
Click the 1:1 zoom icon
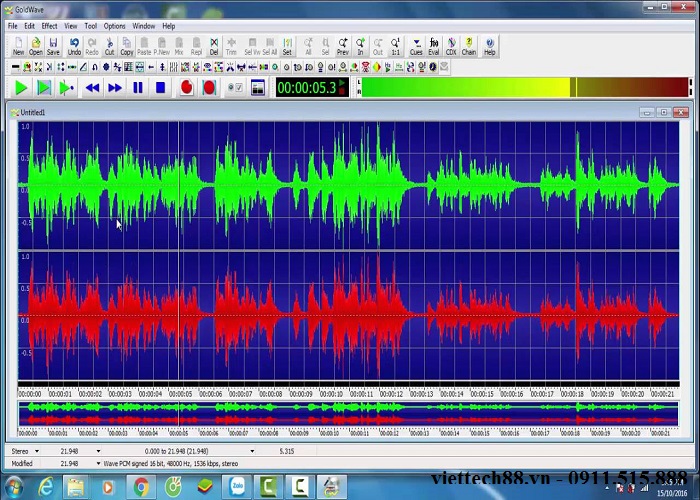[395, 46]
